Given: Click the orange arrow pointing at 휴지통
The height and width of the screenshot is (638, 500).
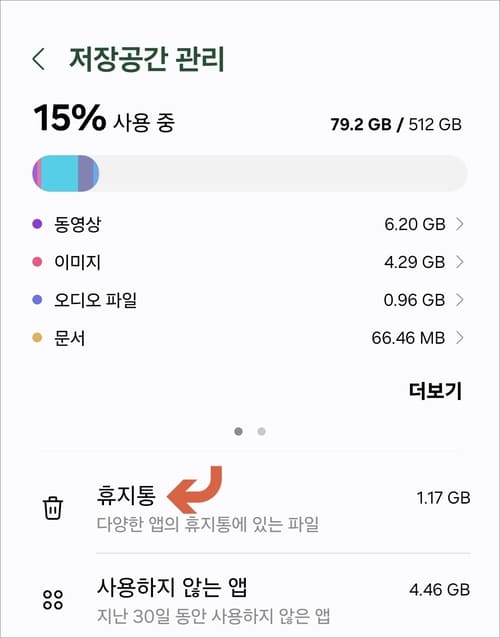Looking at the screenshot, I should [x=194, y=489].
